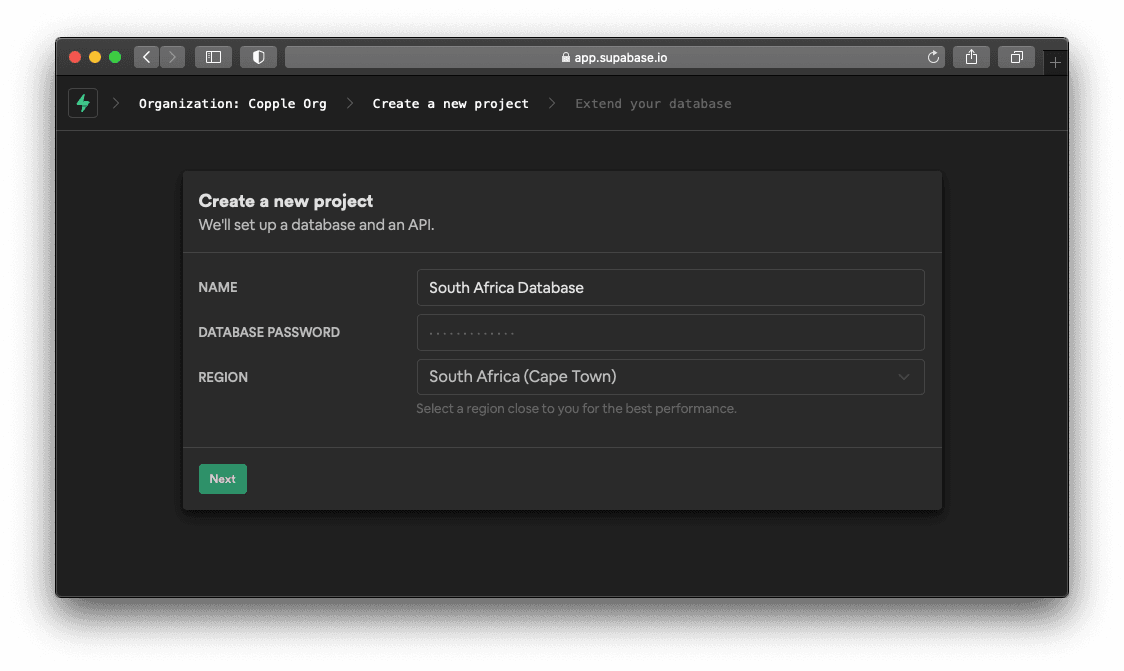
Task: Click Safari's forward navigation arrow
Action: click(172, 57)
